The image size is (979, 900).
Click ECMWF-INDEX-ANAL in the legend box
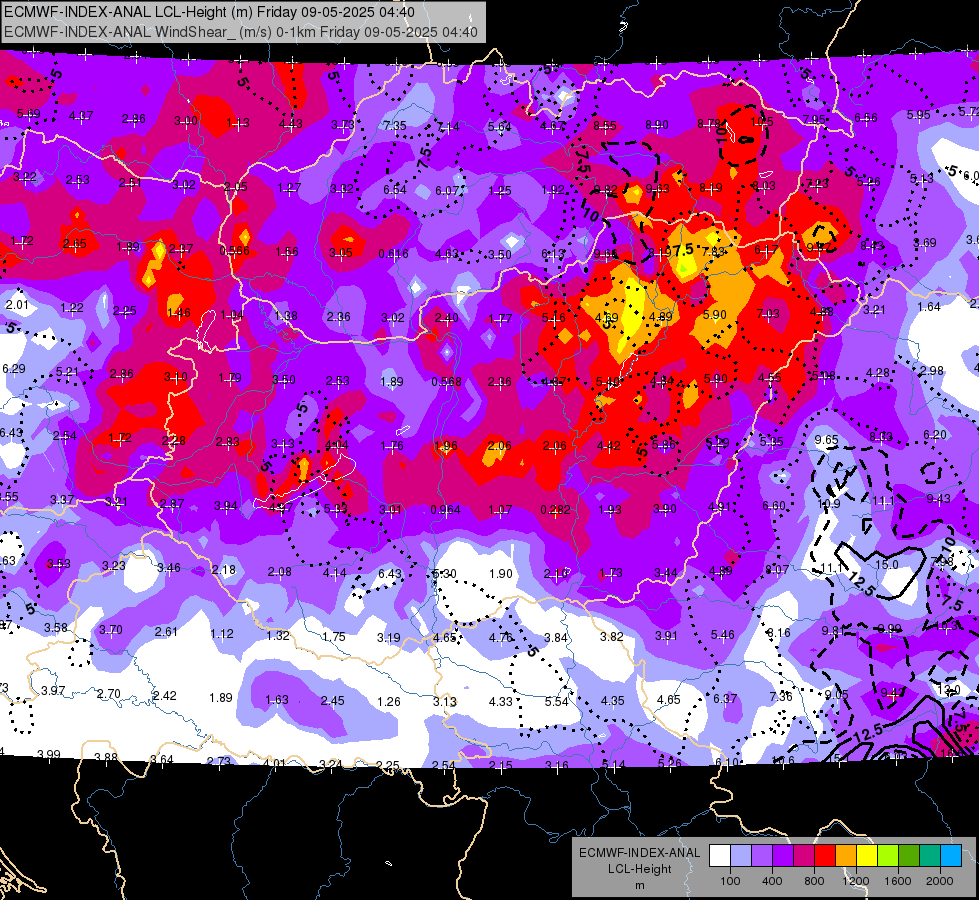click(640, 853)
